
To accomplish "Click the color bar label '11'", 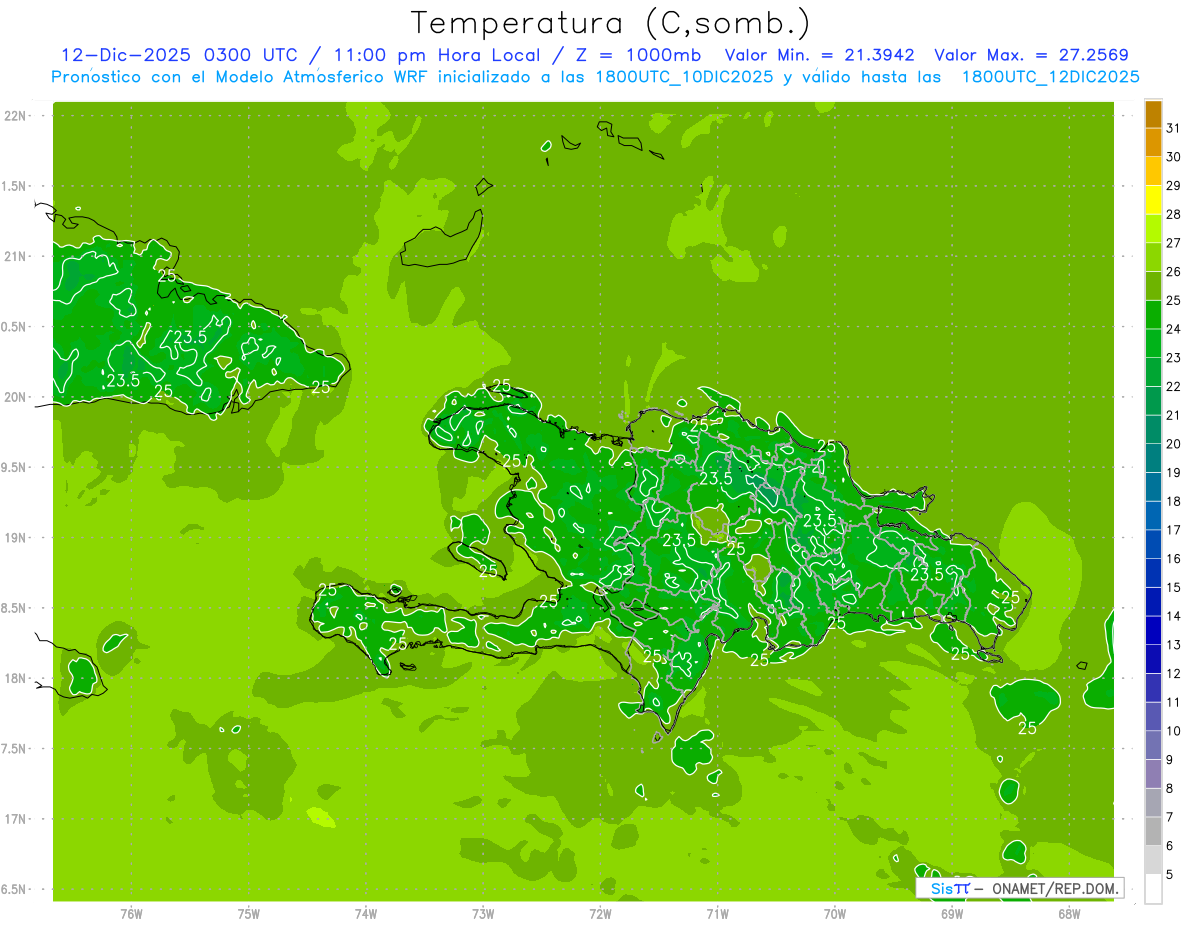I will [x=1173, y=703].
